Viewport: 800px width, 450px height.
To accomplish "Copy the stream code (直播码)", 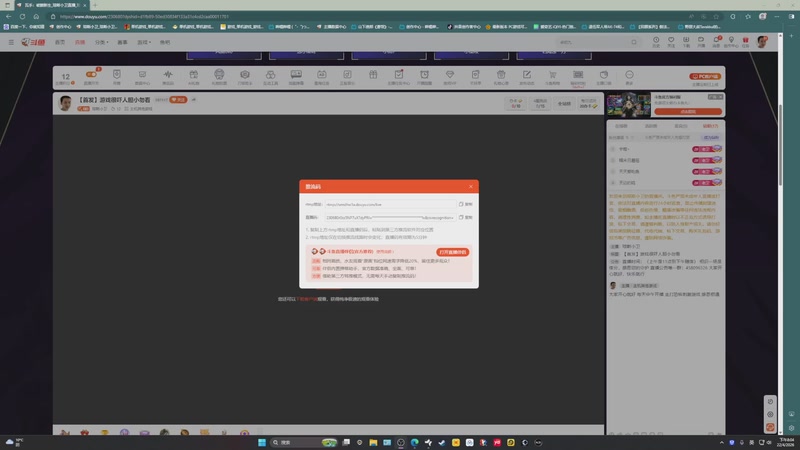I will 465,217.
